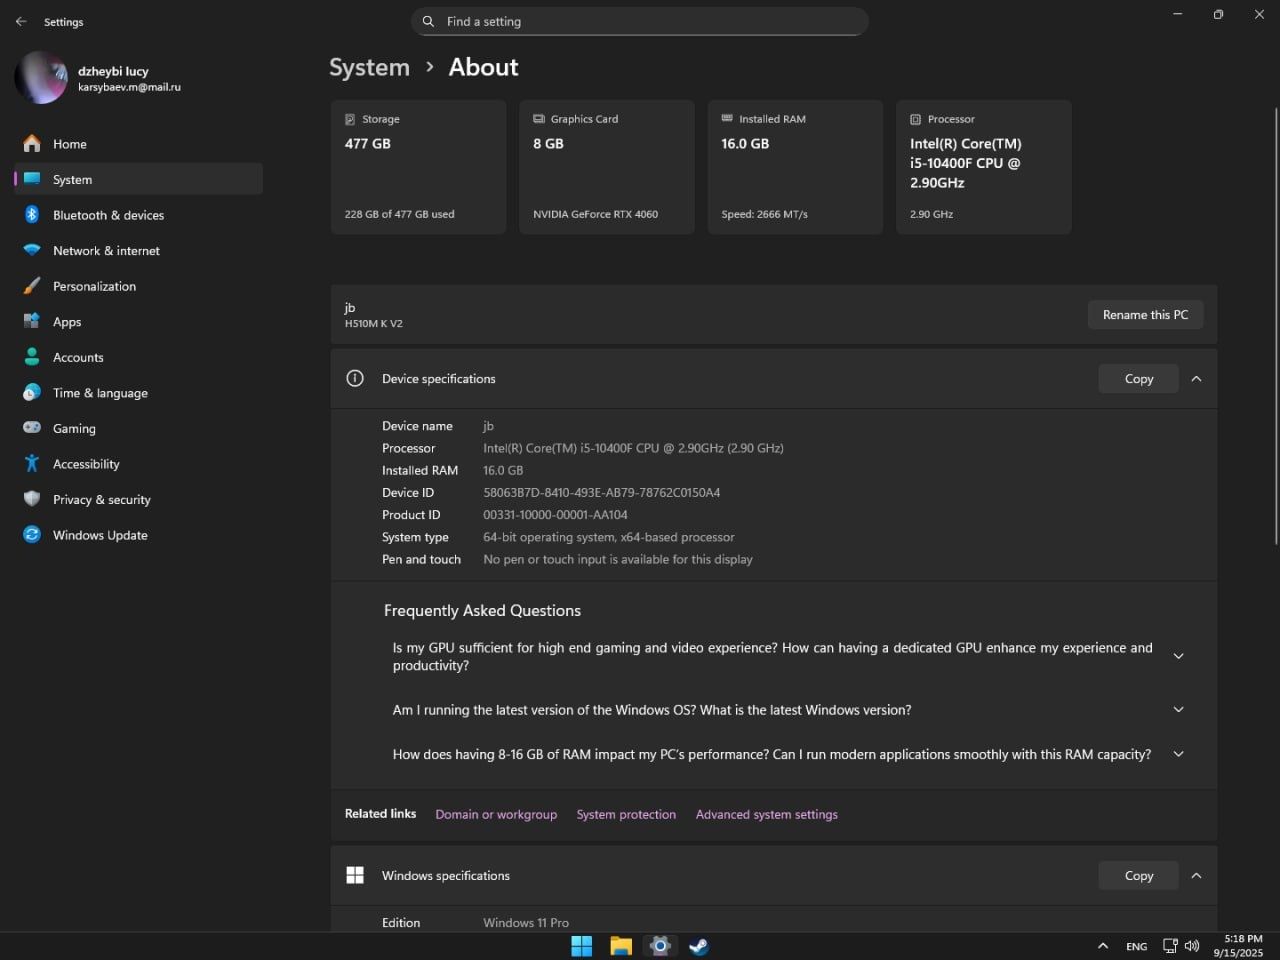Click the Windows 11 Pro edition text
The height and width of the screenshot is (960, 1280).
pos(526,923)
